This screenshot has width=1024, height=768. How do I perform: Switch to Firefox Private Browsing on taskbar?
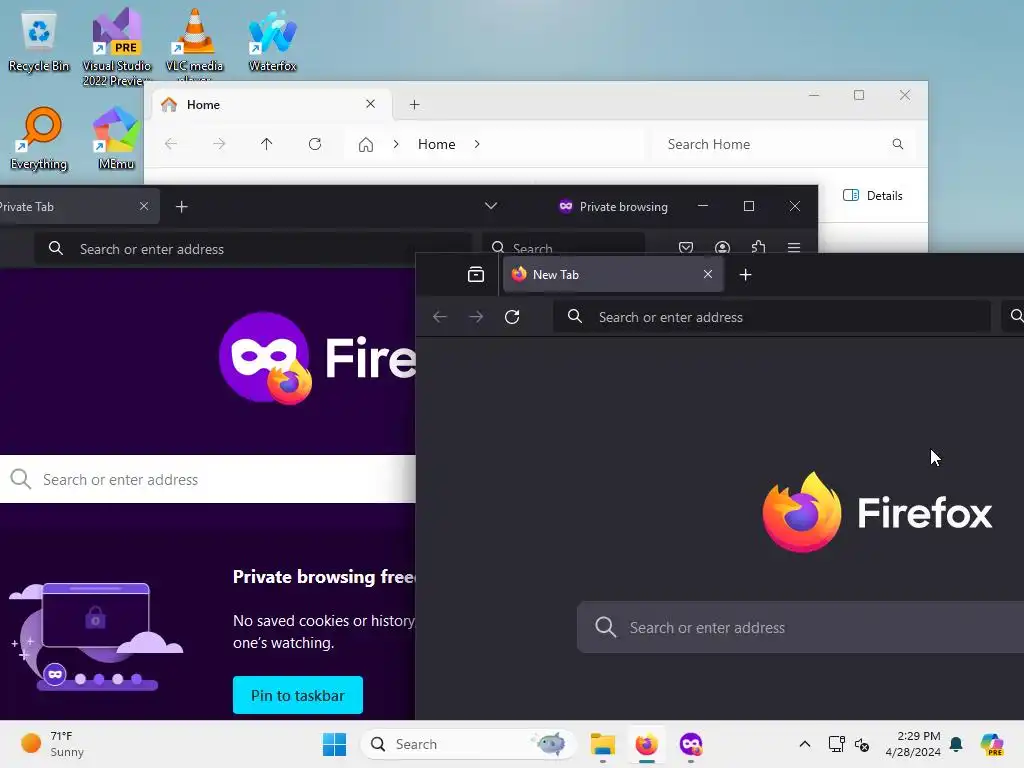click(690, 744)
